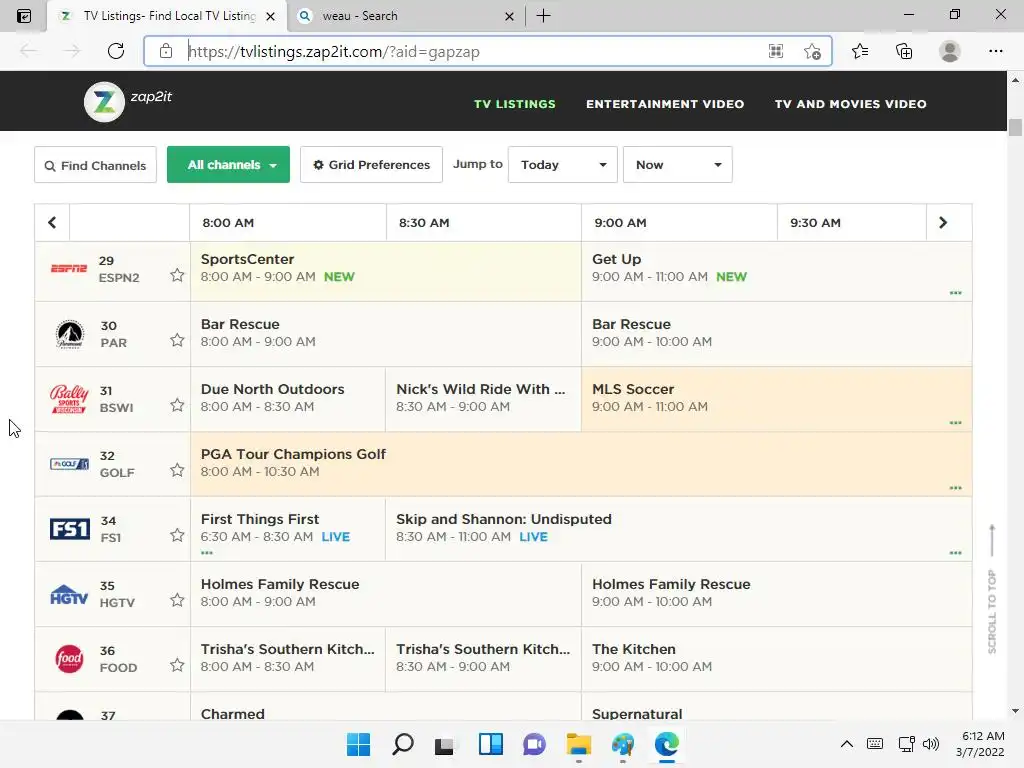1024x768 pixels.
Task: Refresh the page
Action: coord(116,51)
